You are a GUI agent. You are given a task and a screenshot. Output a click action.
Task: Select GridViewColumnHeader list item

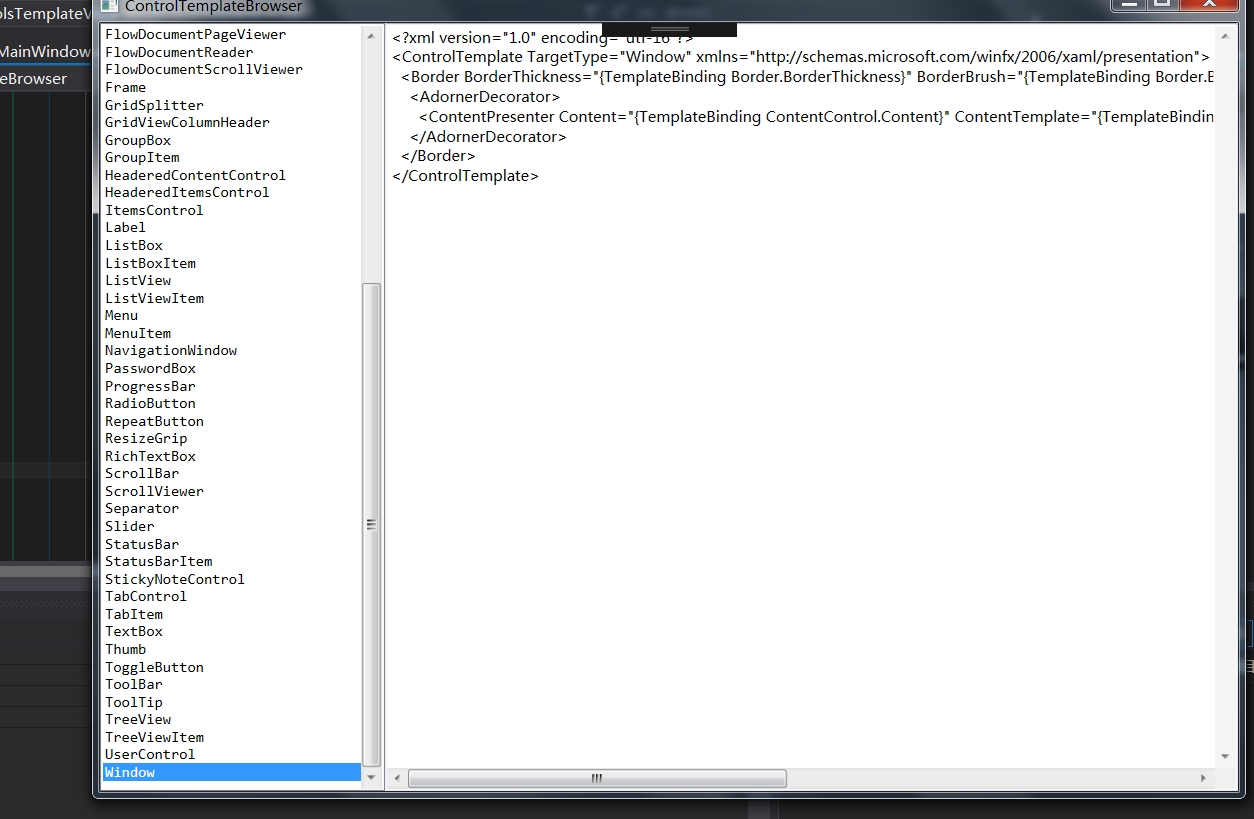(x=232, y=122)
